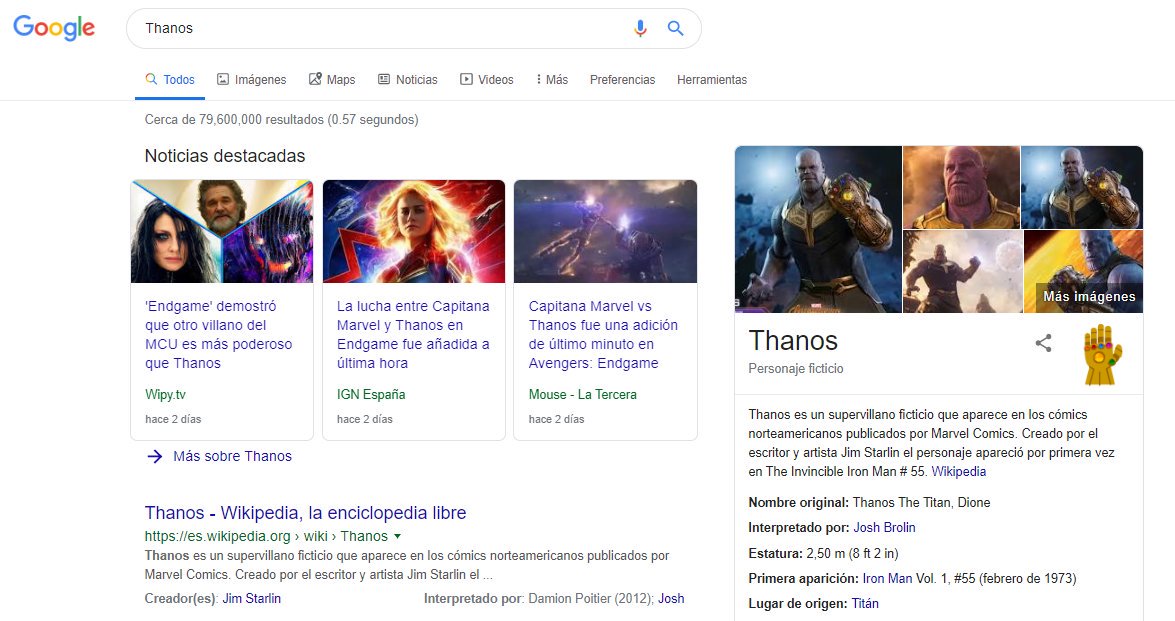1175x621 pixels.
Task: Click Personaje ficticio subtitle
Action: 796,369
